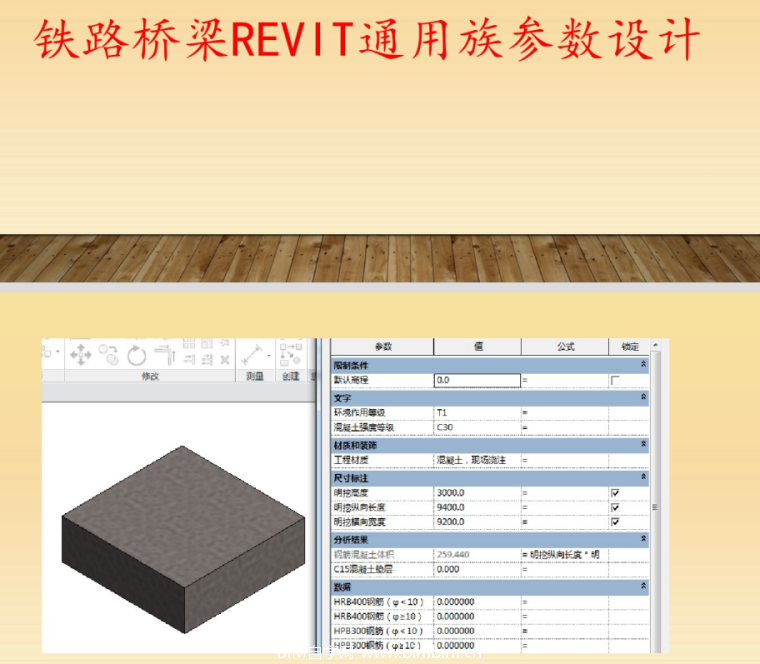
Task: Select the Measure tool icon
Action: [x=253, y=355]
